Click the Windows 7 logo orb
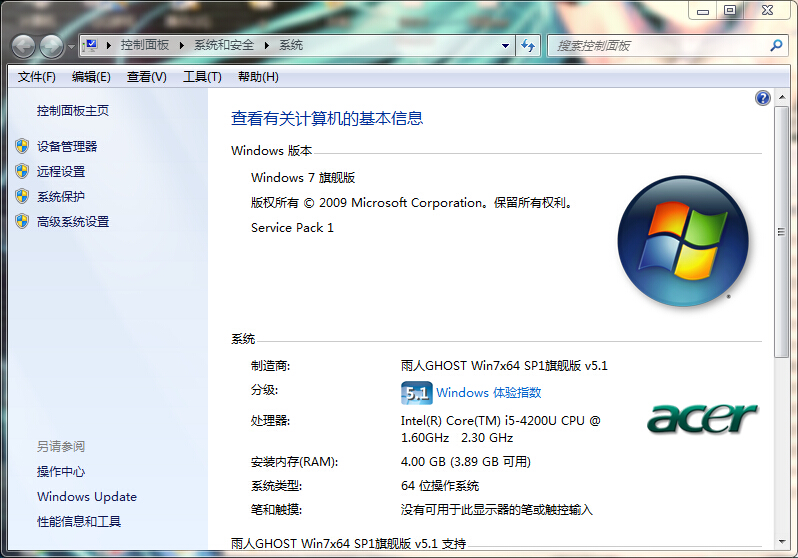This screenshot has height=558, width=798. point(683,241)
